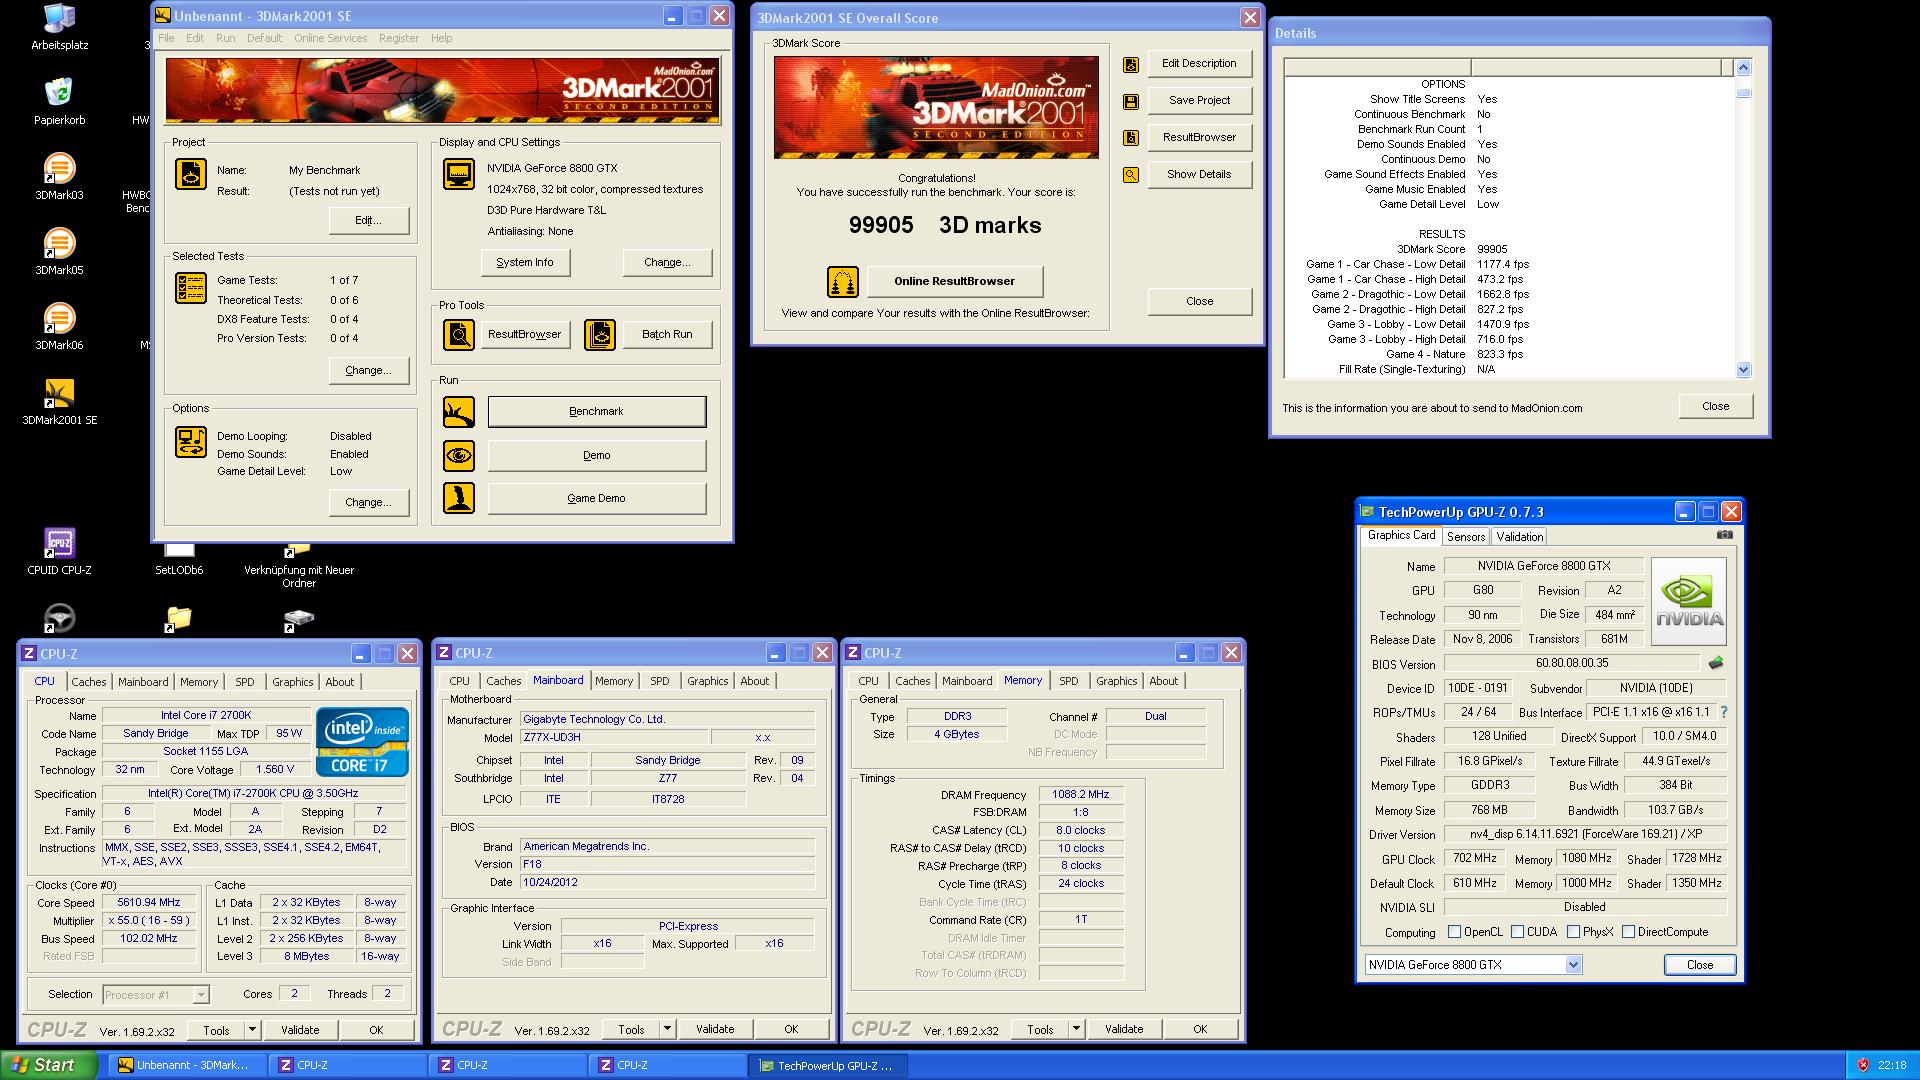Click the Project icon in 3DMark2001
The width and height of the screenshot is (1920, 1080).
click(191, 174)
